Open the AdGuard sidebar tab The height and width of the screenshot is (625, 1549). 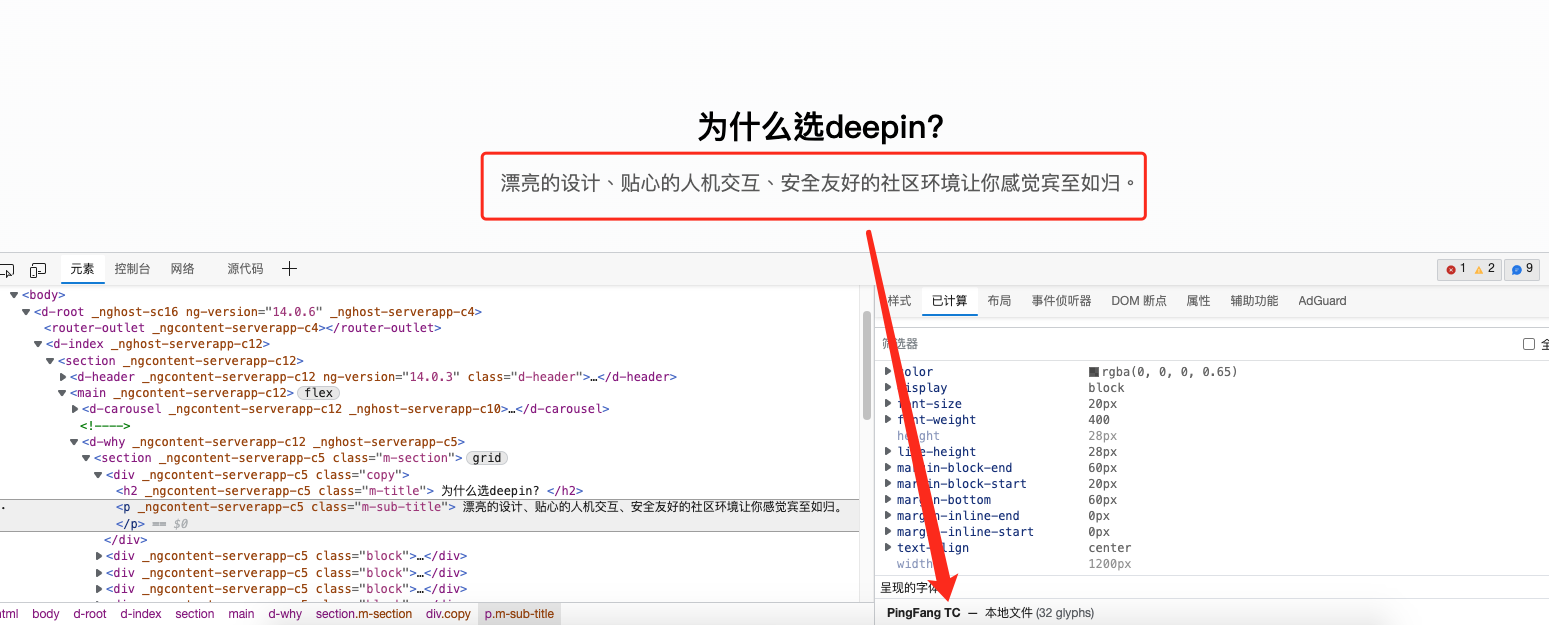click(1322, 301)
